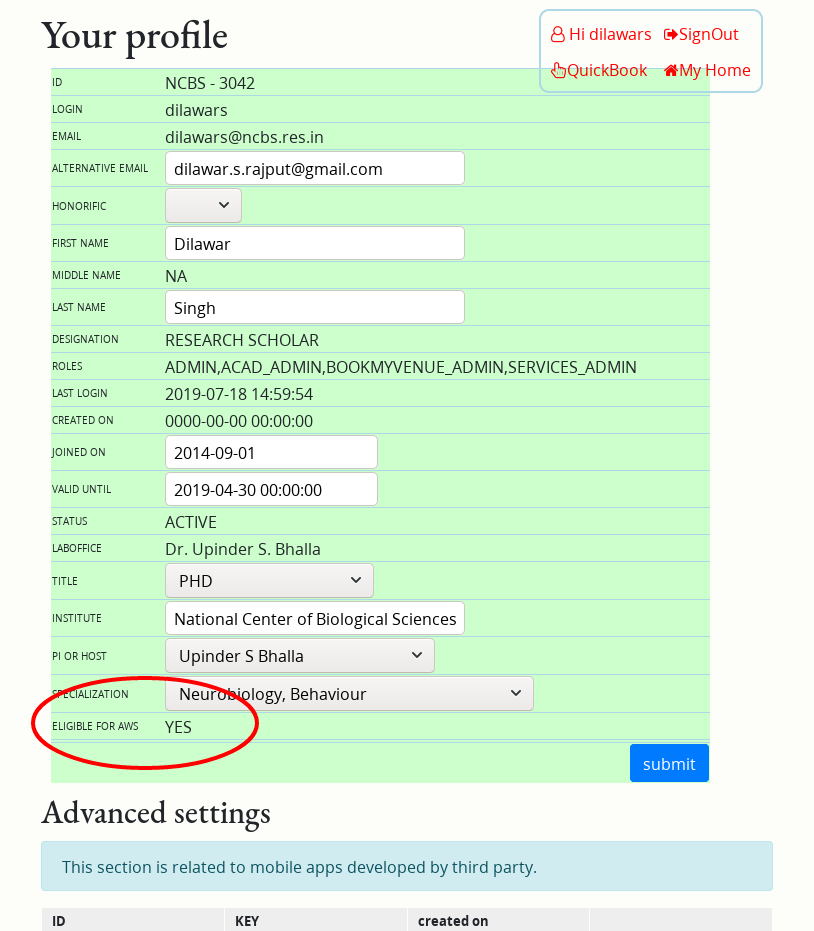Click the email dilawars@ncbs.res.in text

(x=244, y=137)
